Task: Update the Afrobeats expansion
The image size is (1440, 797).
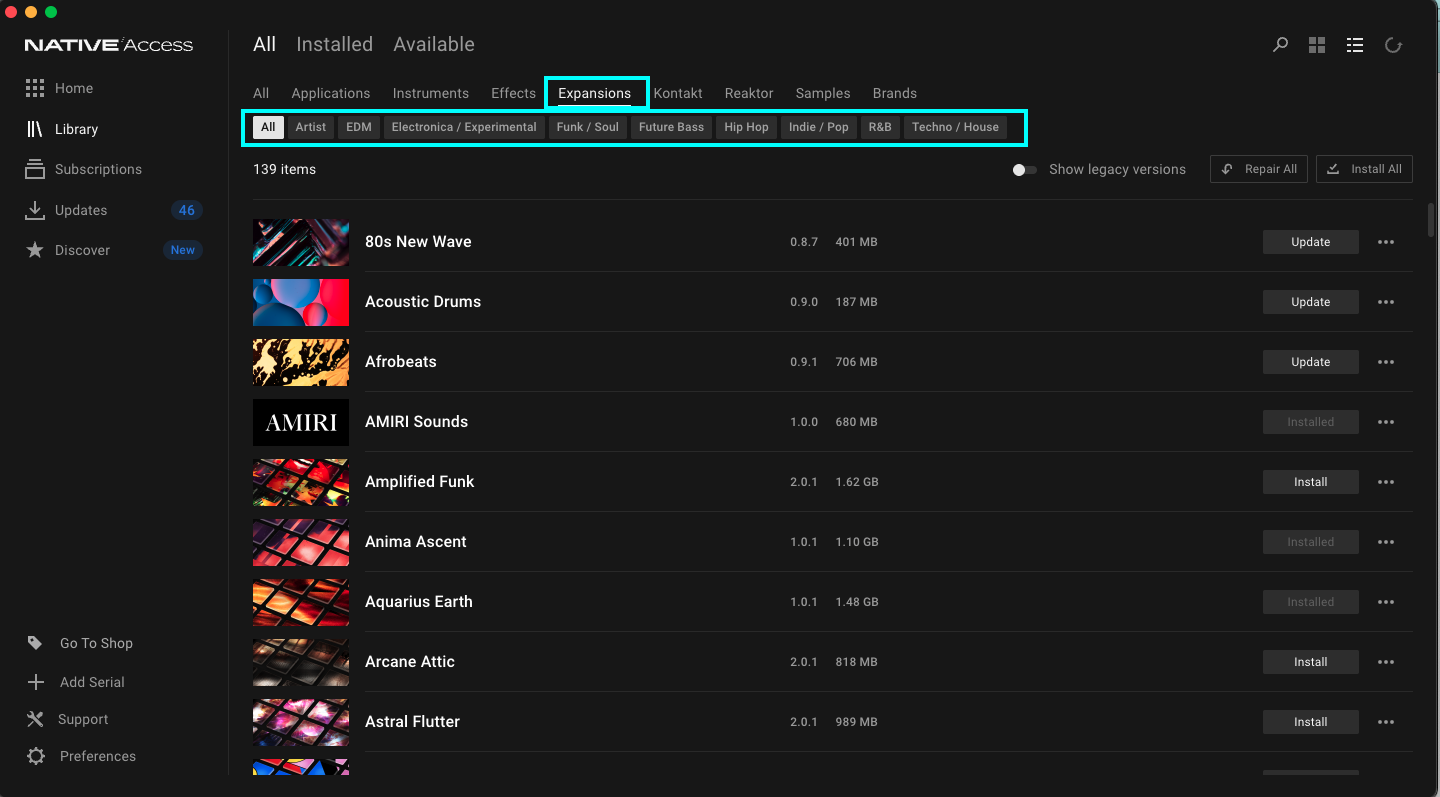Action: click(x=1311, y=362)
